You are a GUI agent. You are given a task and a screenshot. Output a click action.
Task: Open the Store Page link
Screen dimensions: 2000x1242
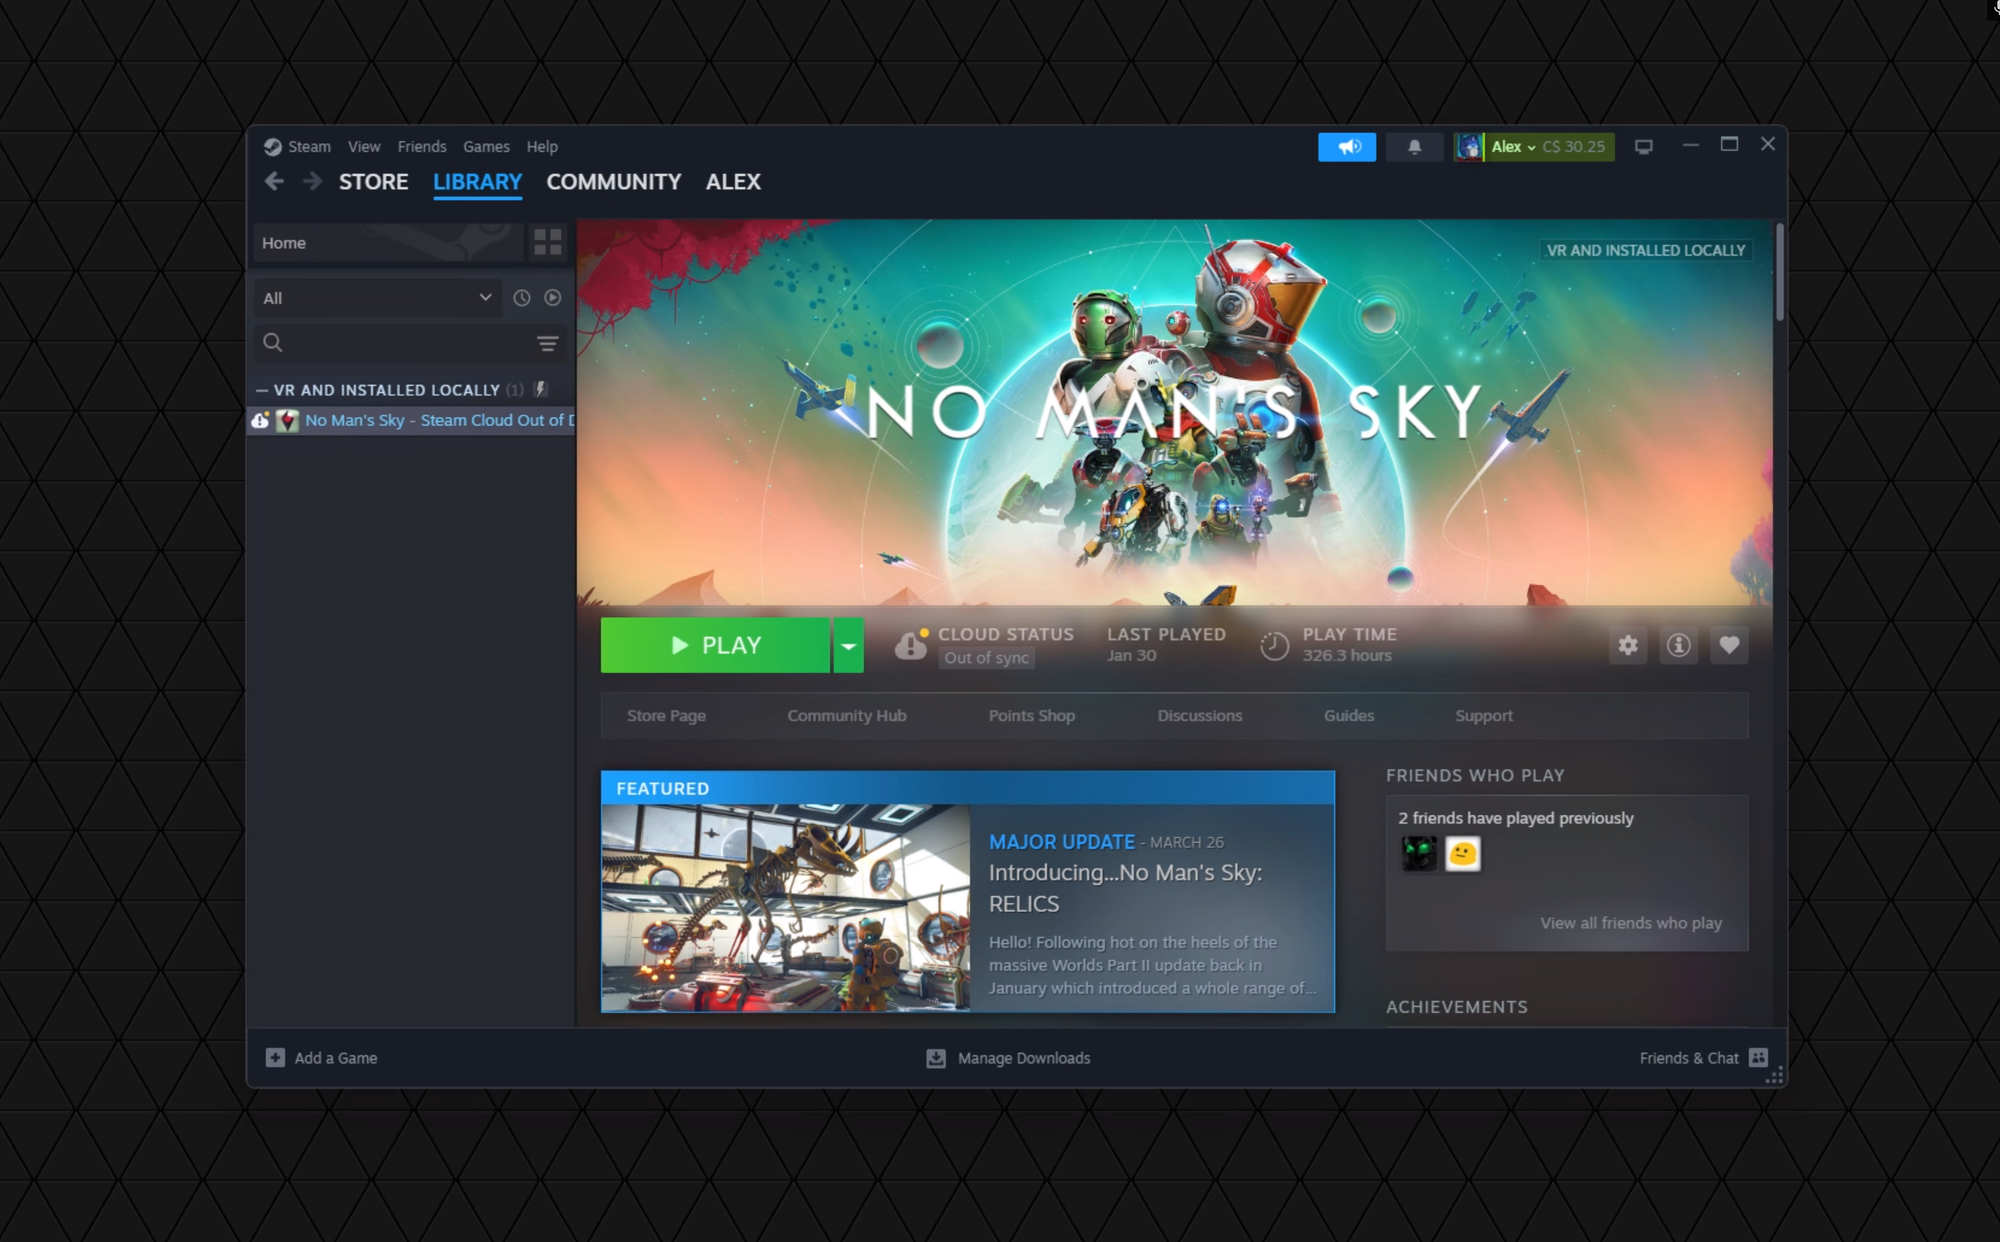tap(666, 716)
